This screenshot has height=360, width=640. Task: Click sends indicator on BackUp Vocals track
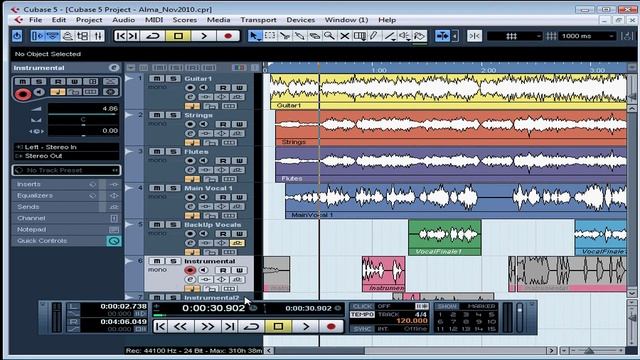(x=237, y=243)
